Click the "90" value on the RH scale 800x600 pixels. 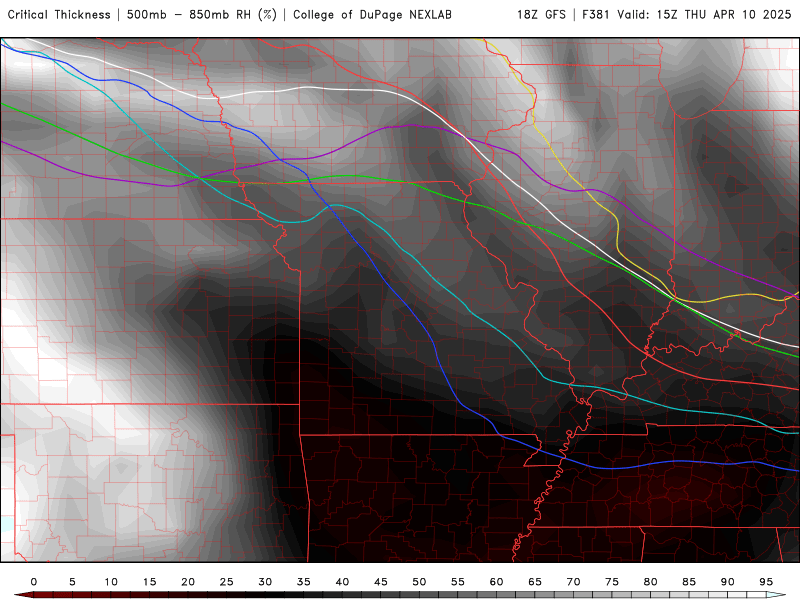(x=728, y=582)
